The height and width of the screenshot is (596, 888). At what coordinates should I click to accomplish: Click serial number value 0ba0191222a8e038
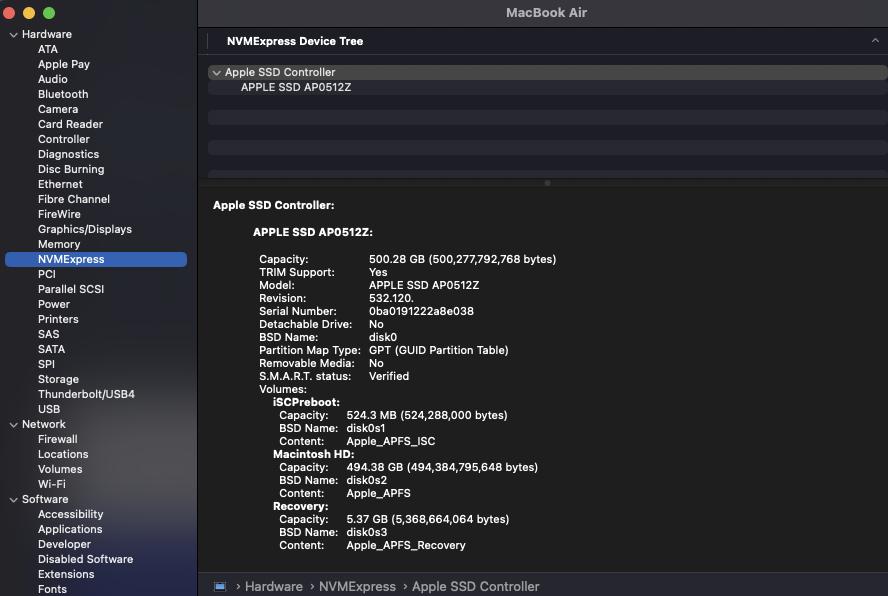421,312
